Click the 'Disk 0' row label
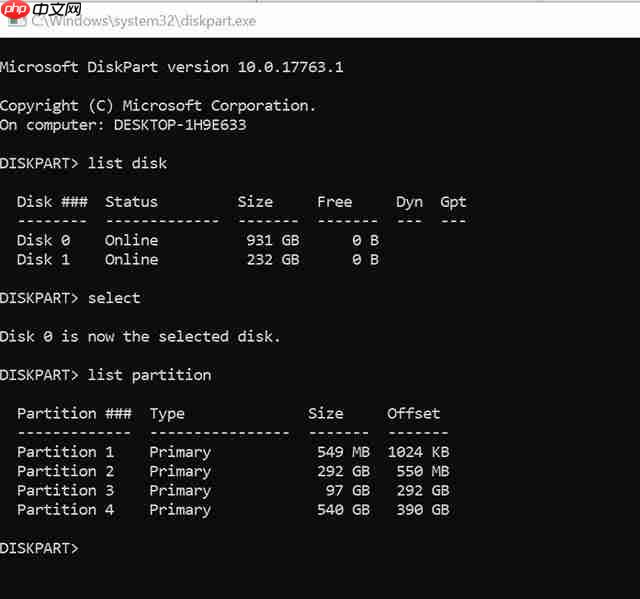 pyautogui.click(x=43, y=240)
